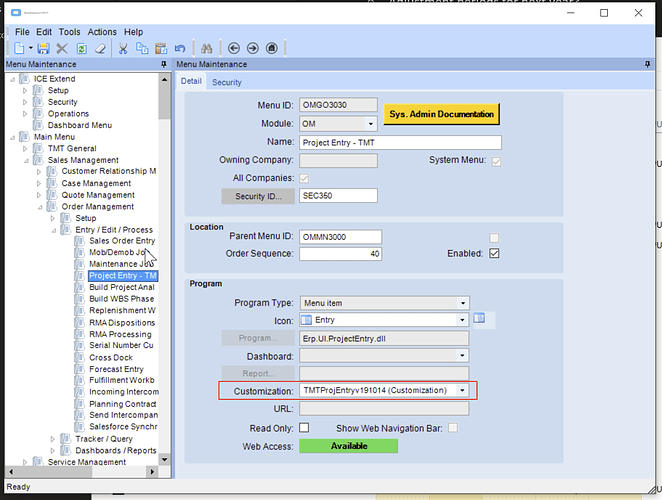Click the Back arrow navigation icon
Image resolution: width=662 pixels, height=500 pixels.
point(233,49)
